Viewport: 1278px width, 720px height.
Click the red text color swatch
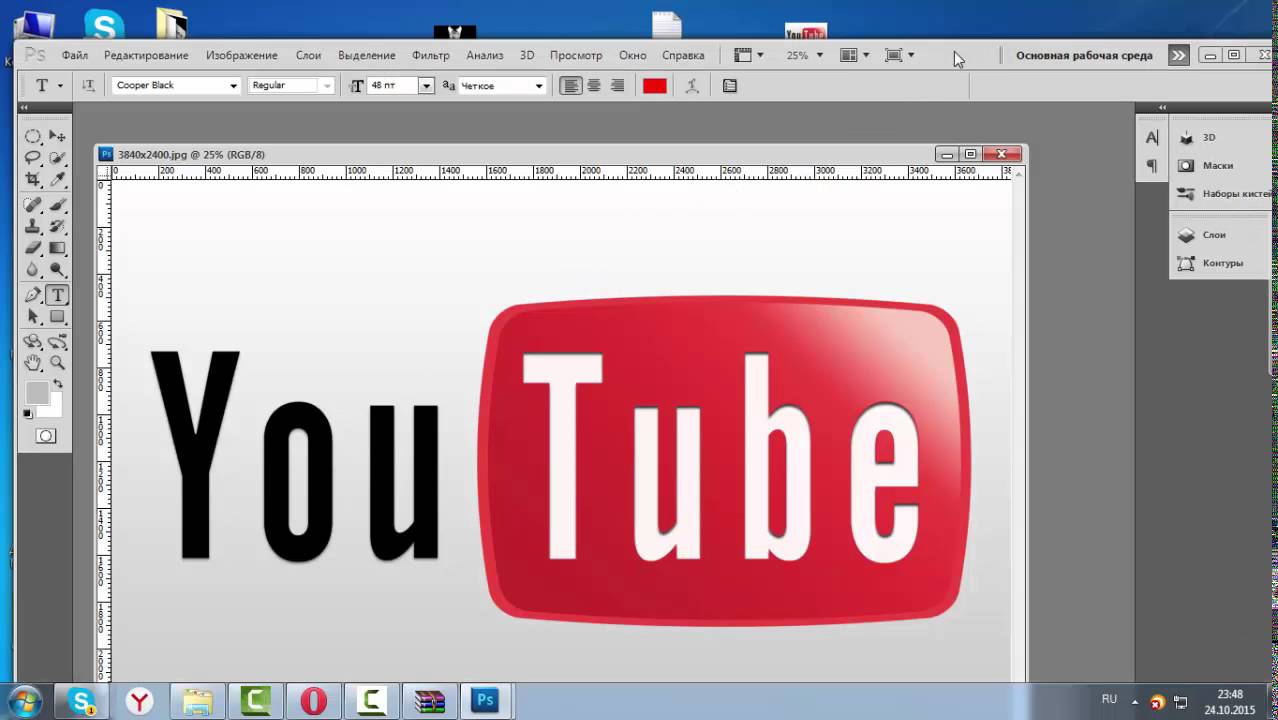pyautogui.click(x=655, y=86)
